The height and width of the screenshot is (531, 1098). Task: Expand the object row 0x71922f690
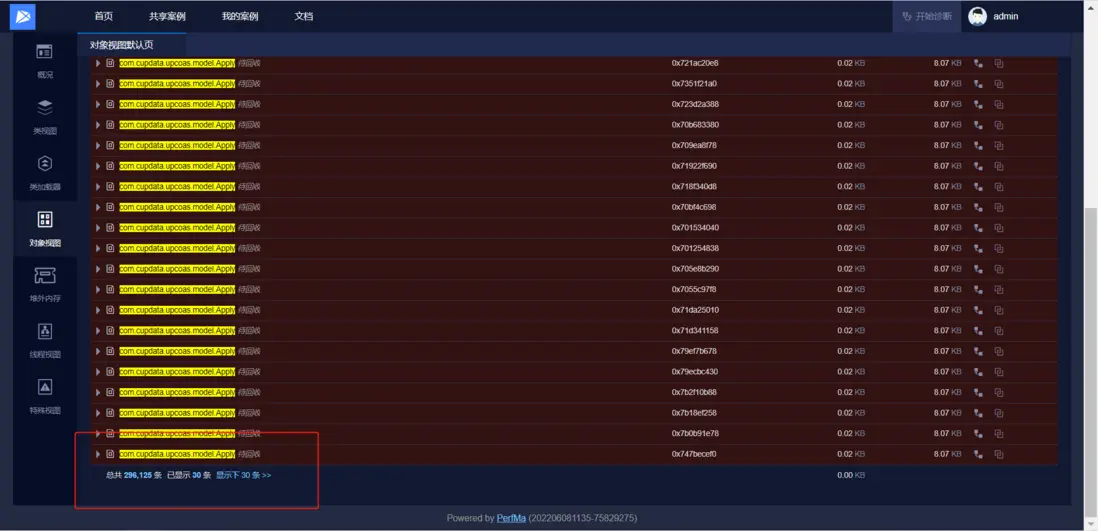tap(98, 167)
